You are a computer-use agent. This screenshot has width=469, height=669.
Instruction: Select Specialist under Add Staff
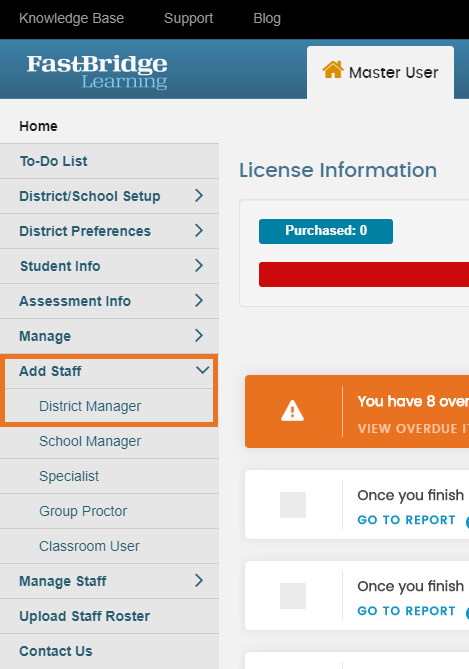tap(109, 476)
